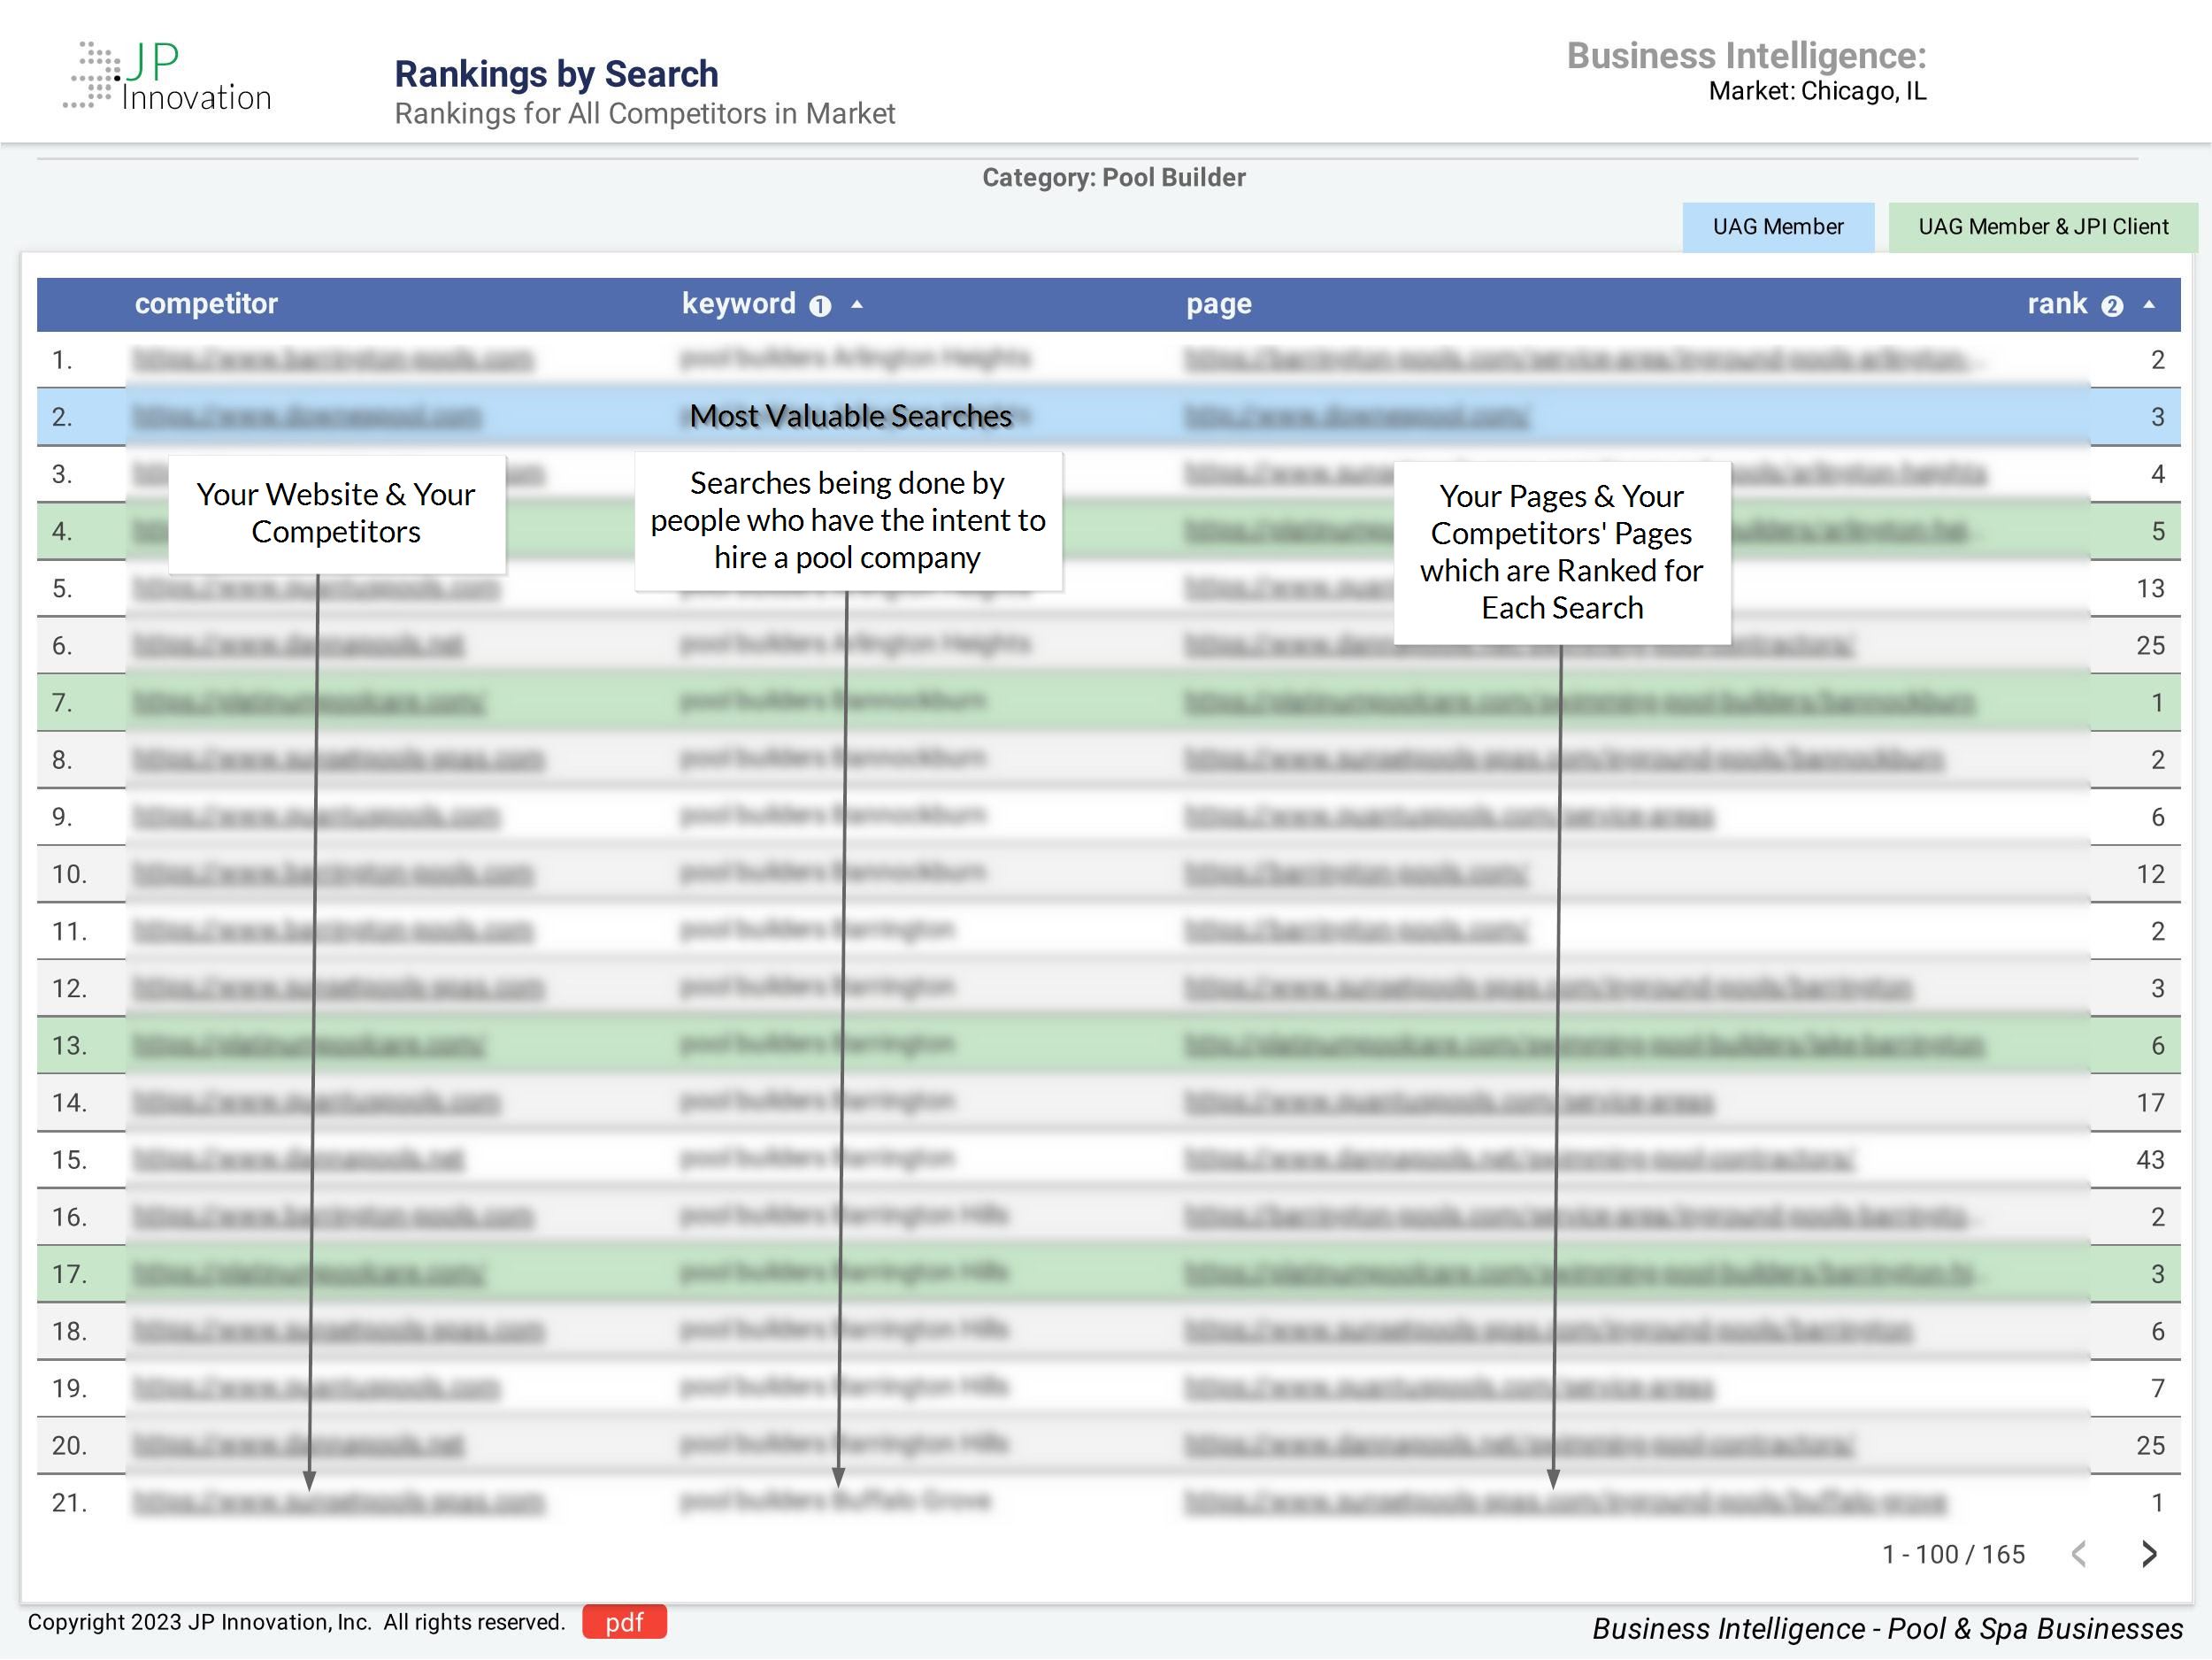This screenshot has height=1660, width=2212.
Task: Go to the previous results page
Action: (2079, 1554)
